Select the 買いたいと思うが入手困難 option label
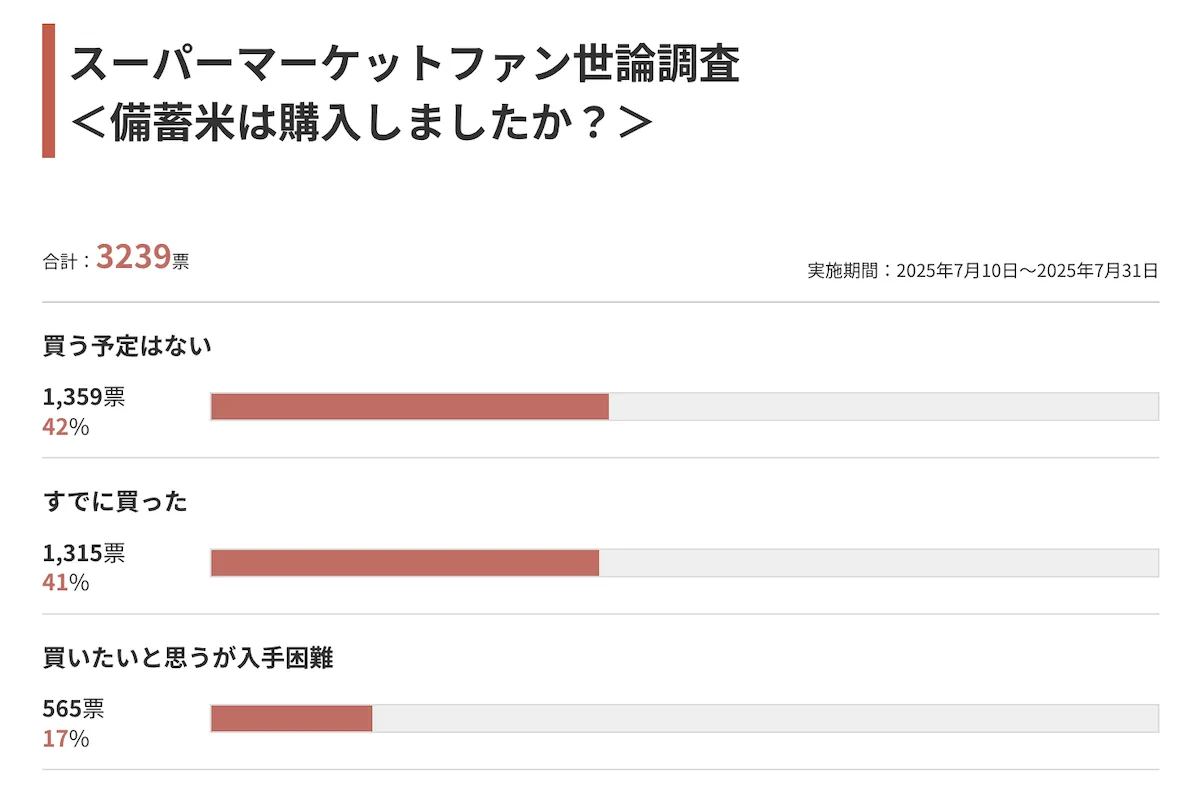The image size is (1200, 797). 187,659
